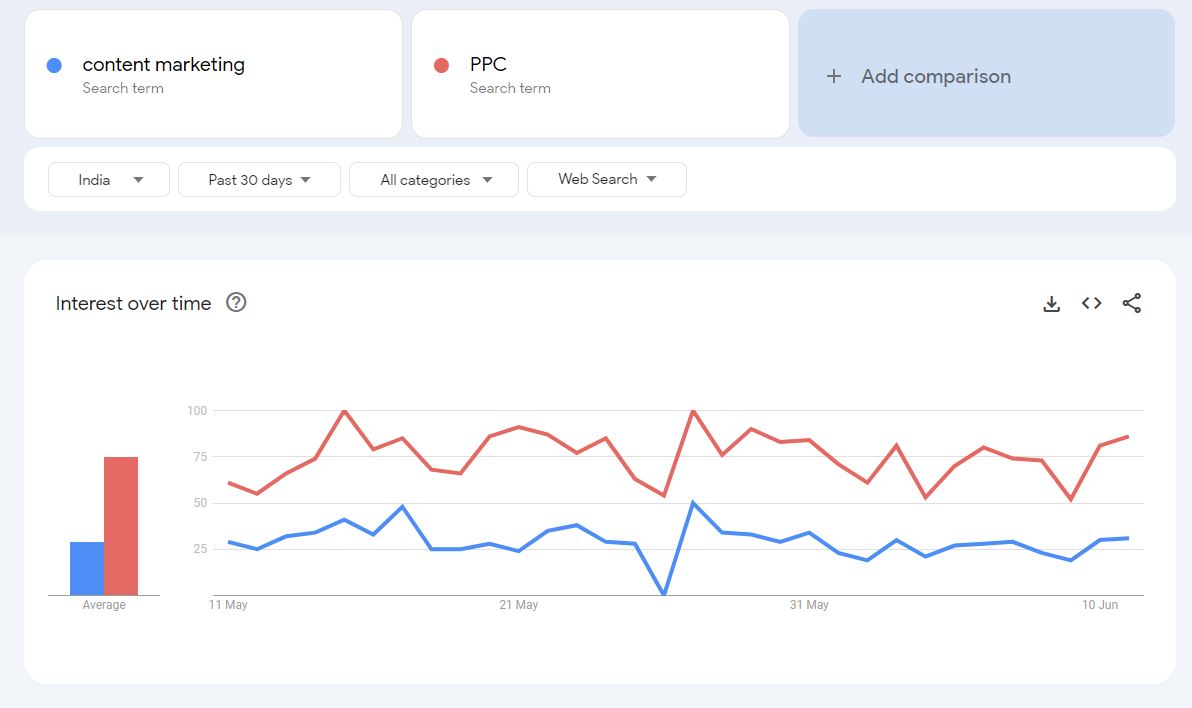Open the Web Search type dropdown
The height and width of the screenshot is (708, 1192).
(606, 179)
